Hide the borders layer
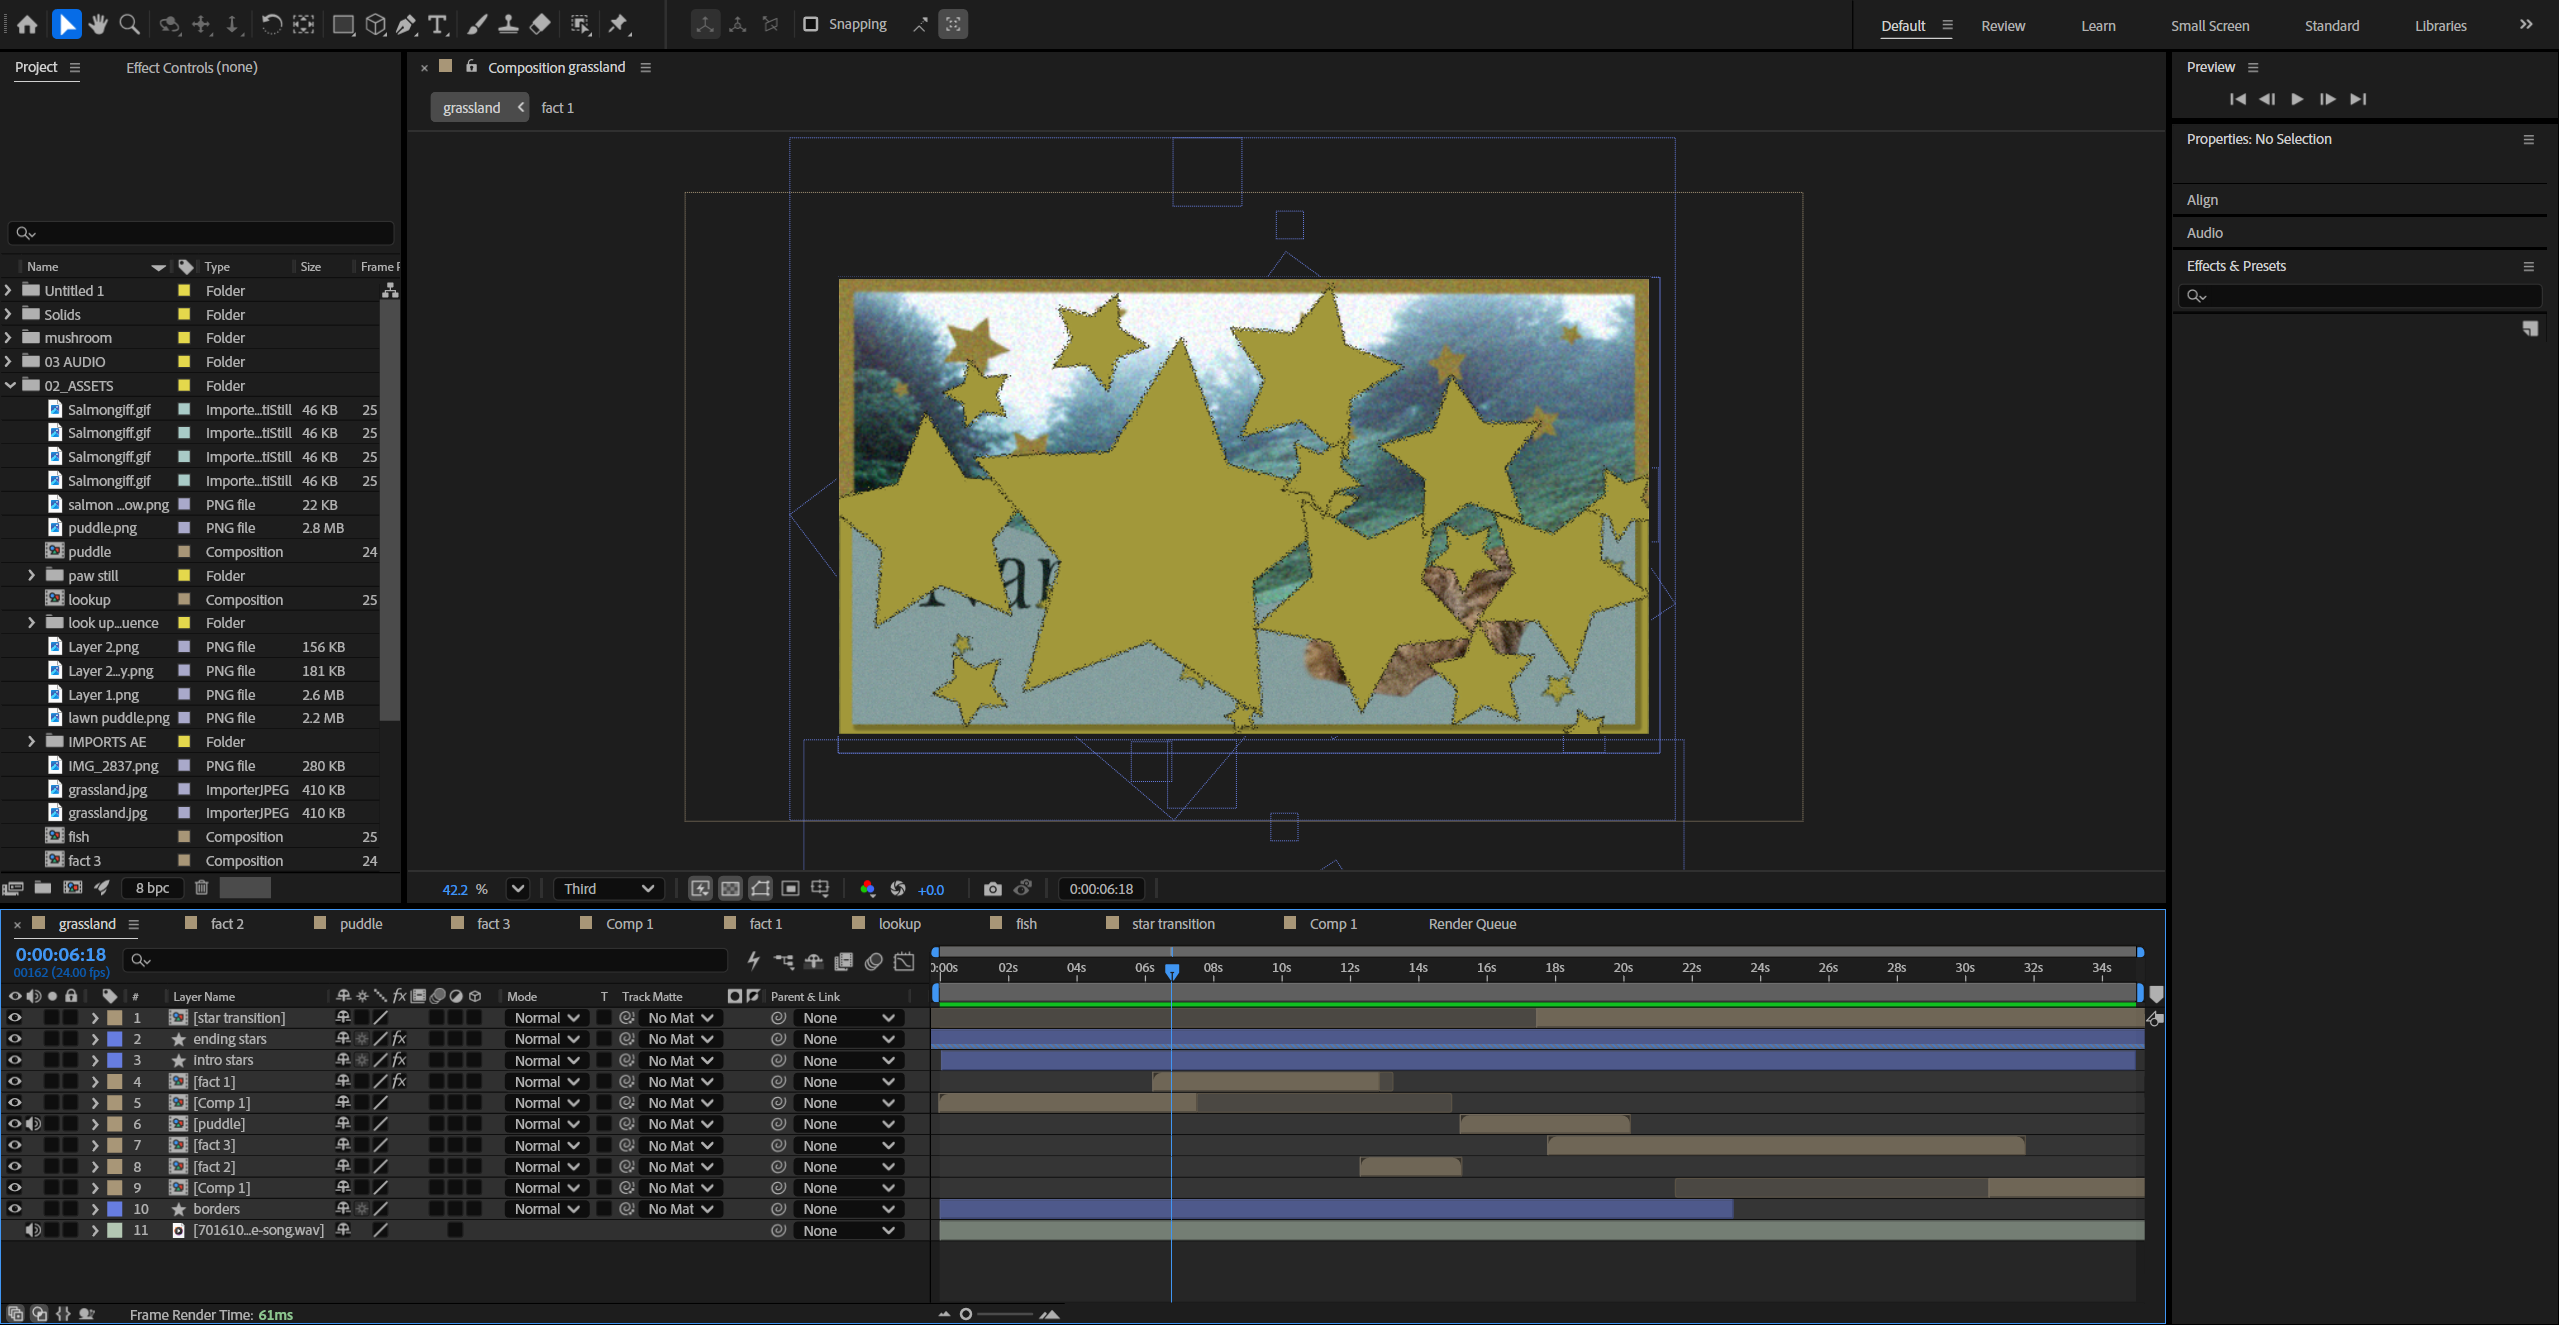 coord(14,1209)
